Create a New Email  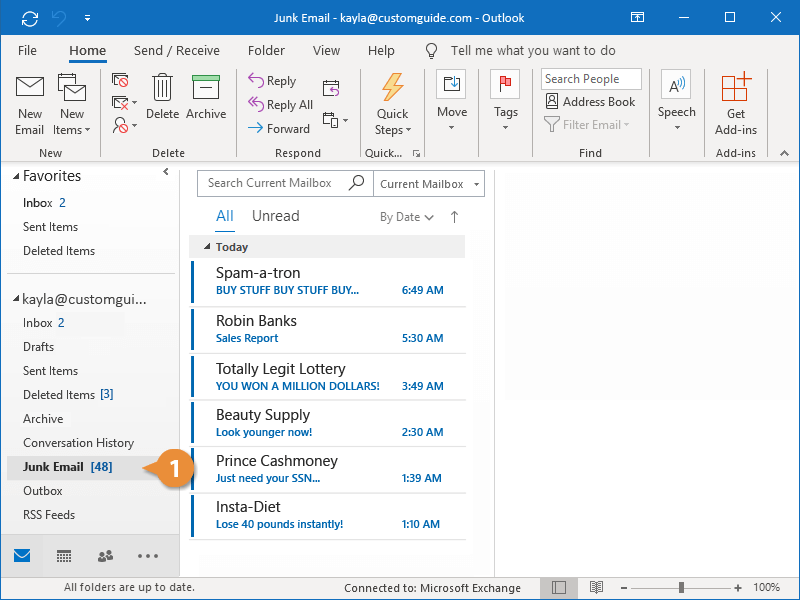30,106
